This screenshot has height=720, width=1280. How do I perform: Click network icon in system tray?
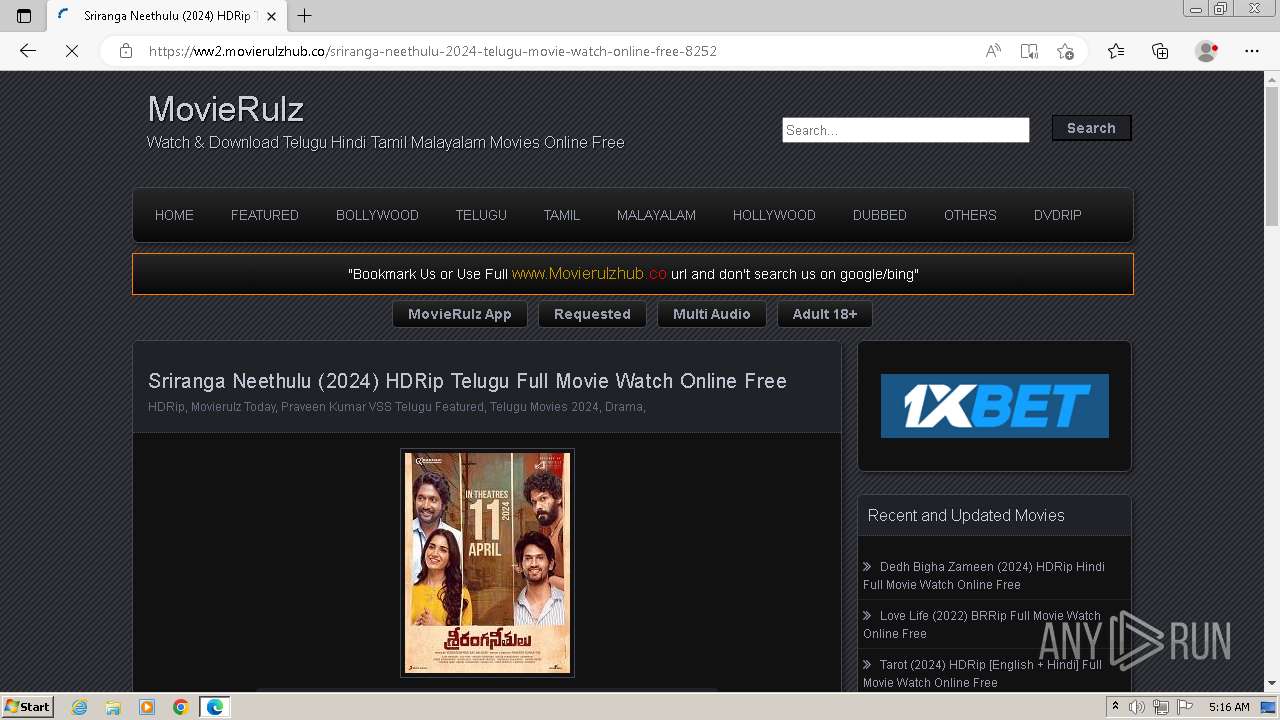pos(1161,707)
